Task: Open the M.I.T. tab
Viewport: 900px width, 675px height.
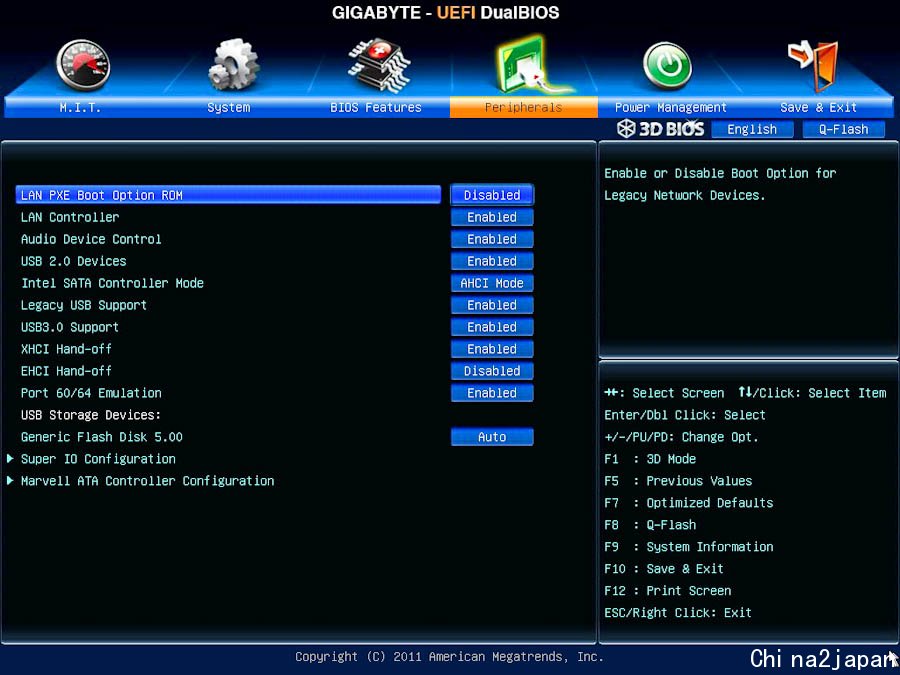Action: [80, 107]
